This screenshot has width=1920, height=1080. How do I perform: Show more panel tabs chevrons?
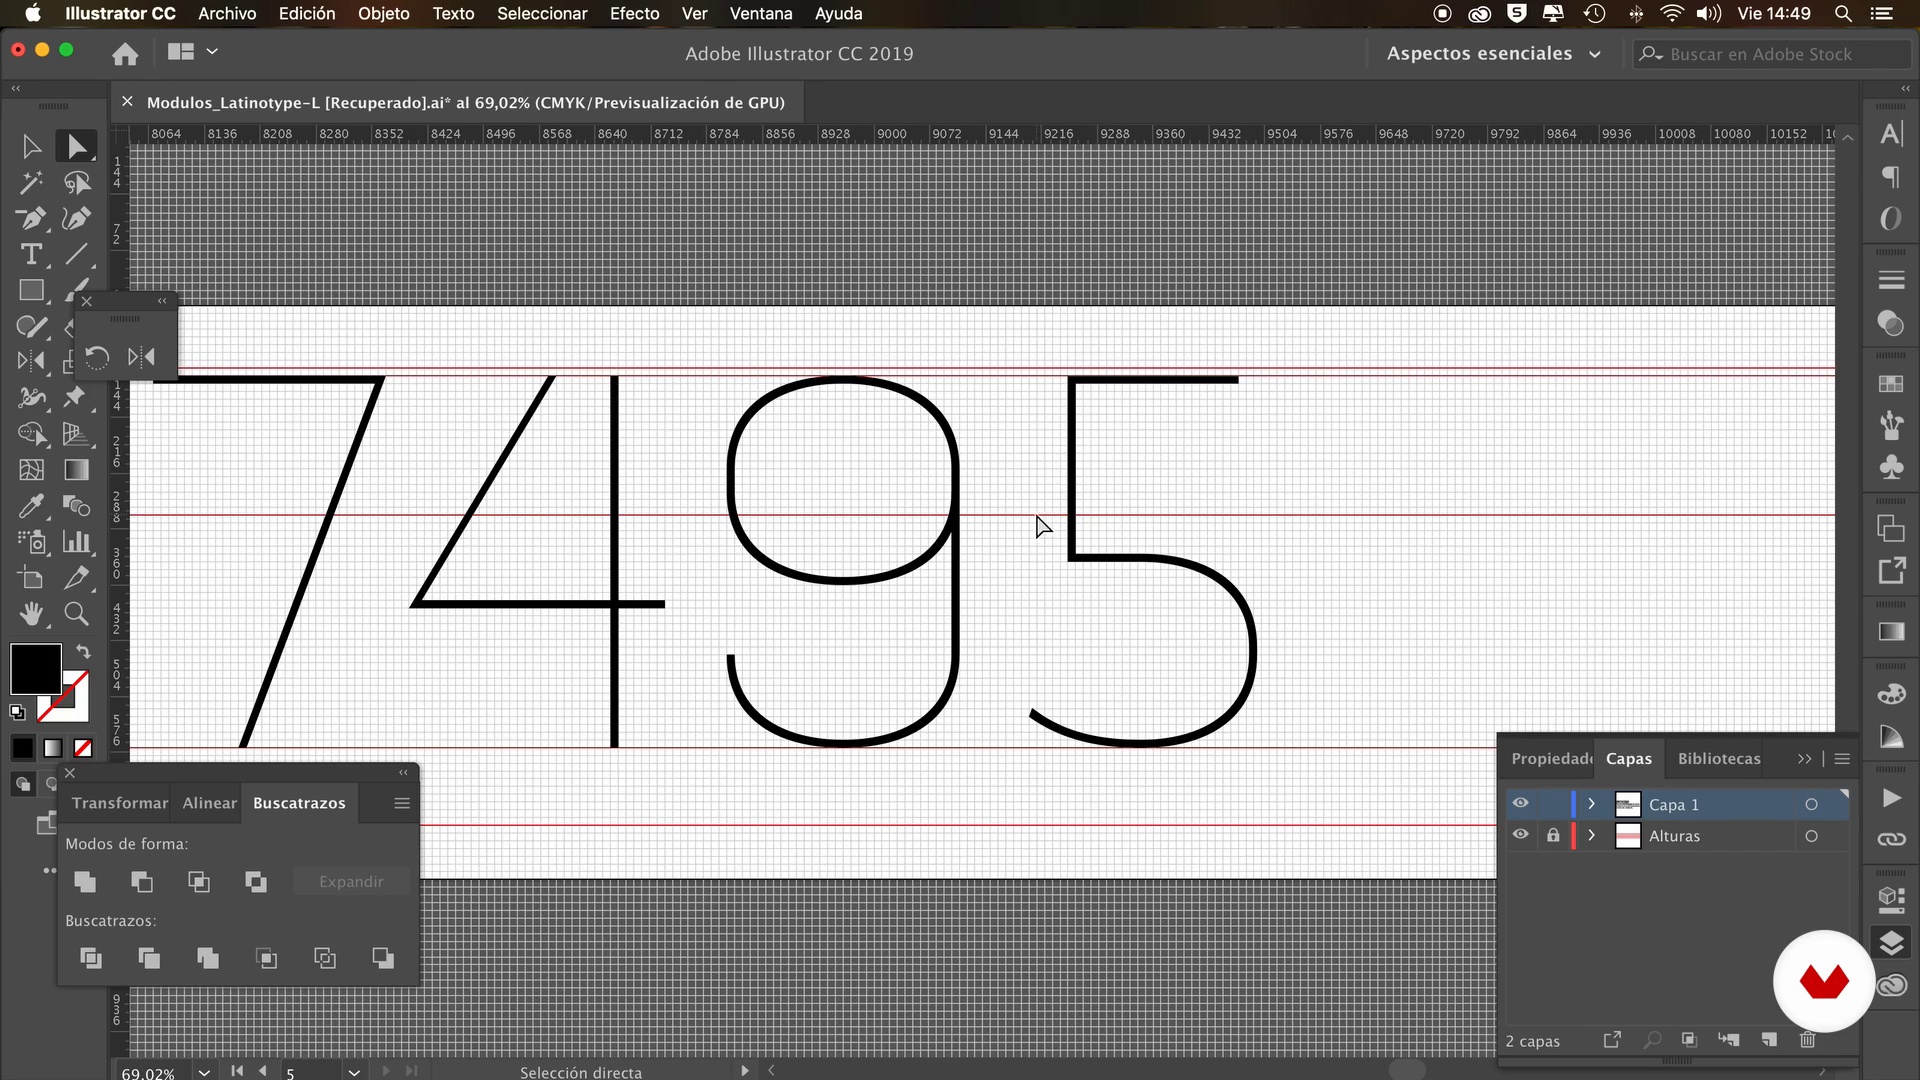pos(1804,759)
